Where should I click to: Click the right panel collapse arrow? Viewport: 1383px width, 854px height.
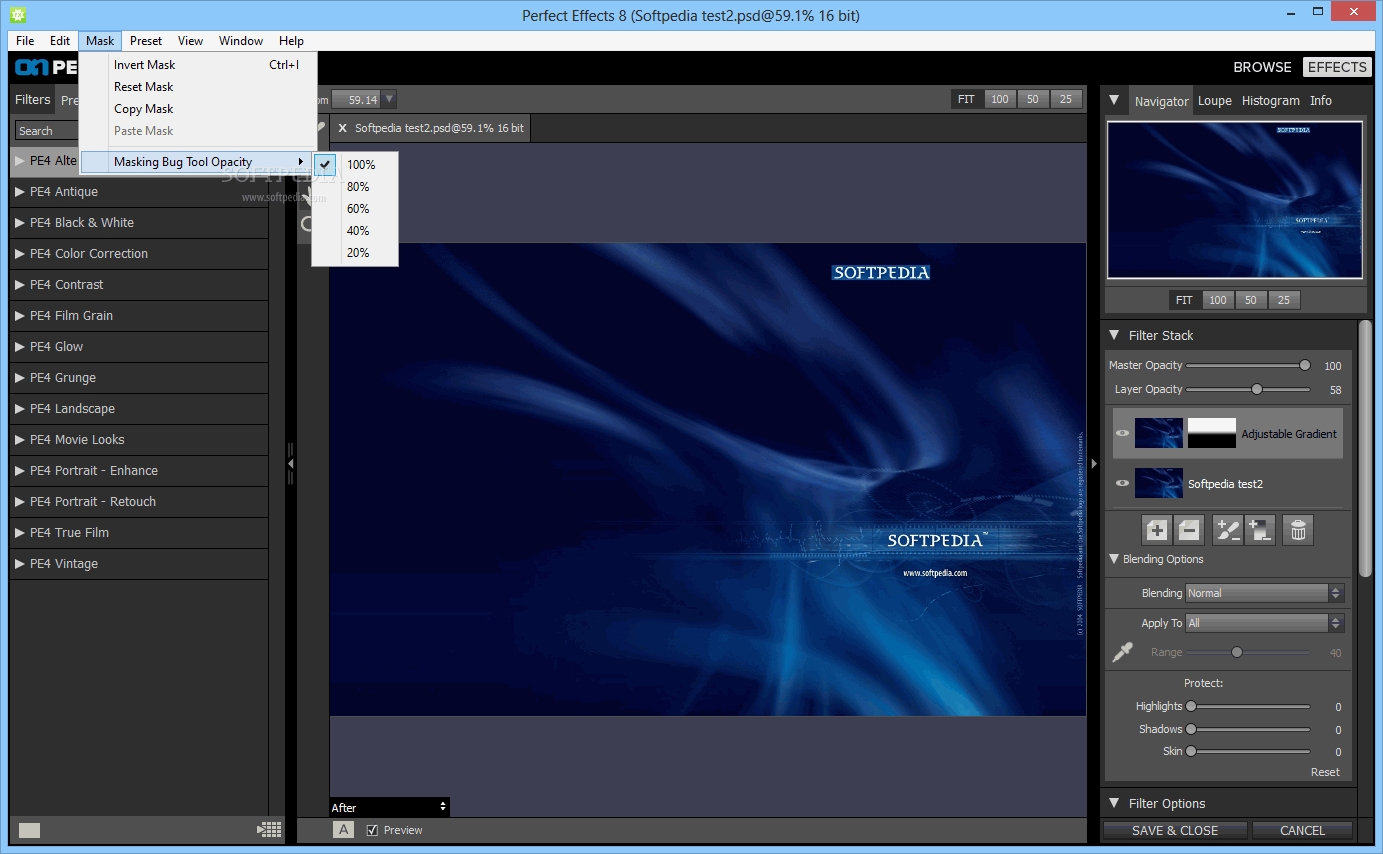pos(1093,464)
